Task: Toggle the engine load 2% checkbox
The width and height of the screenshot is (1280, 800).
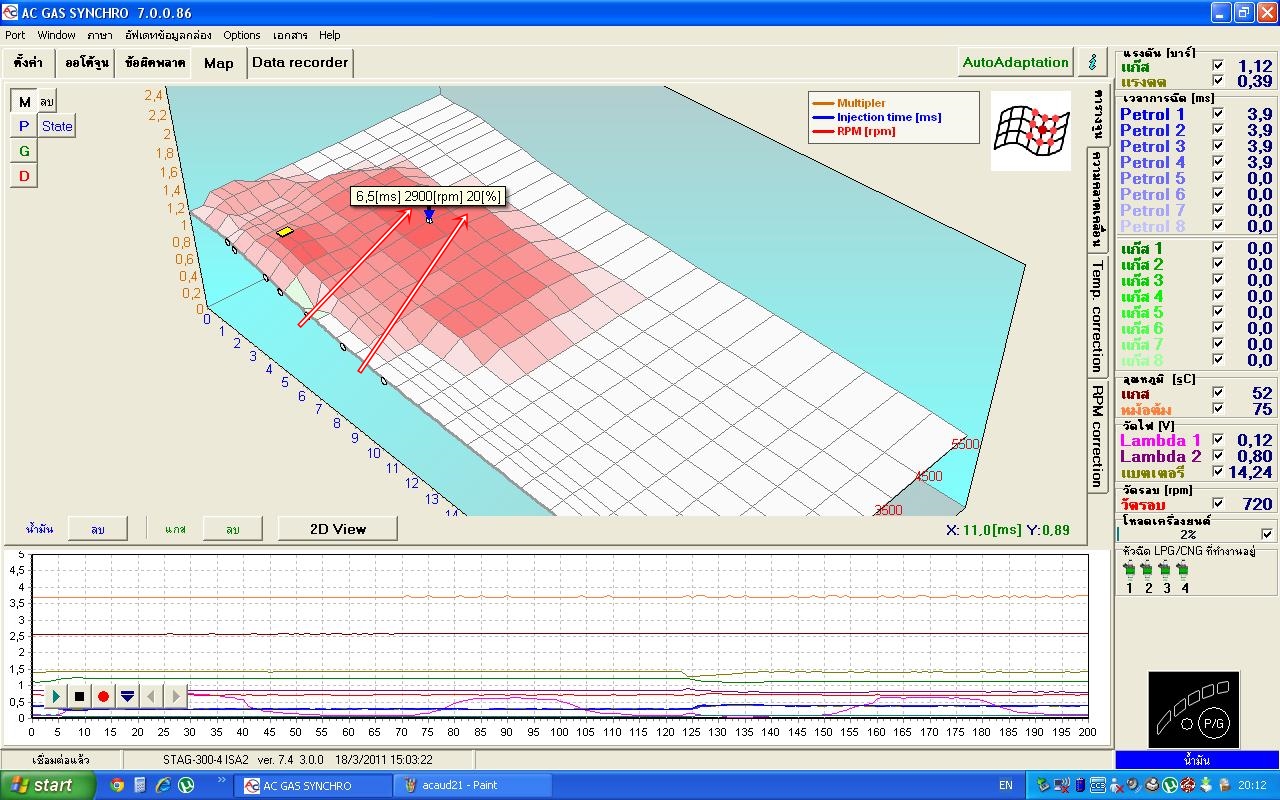Action: coord(1267,534)
